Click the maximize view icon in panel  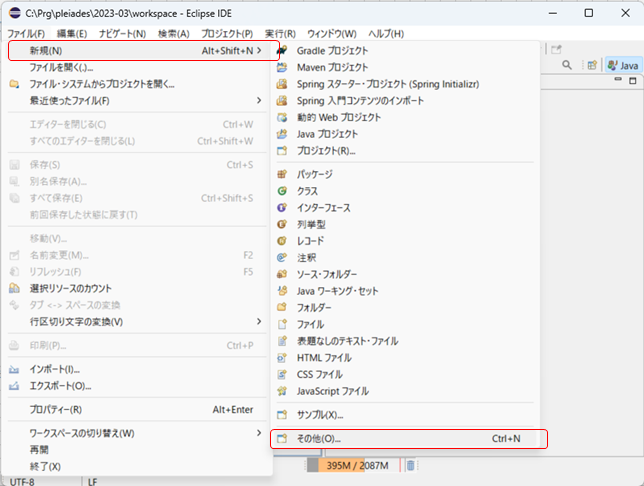point(633,81)
